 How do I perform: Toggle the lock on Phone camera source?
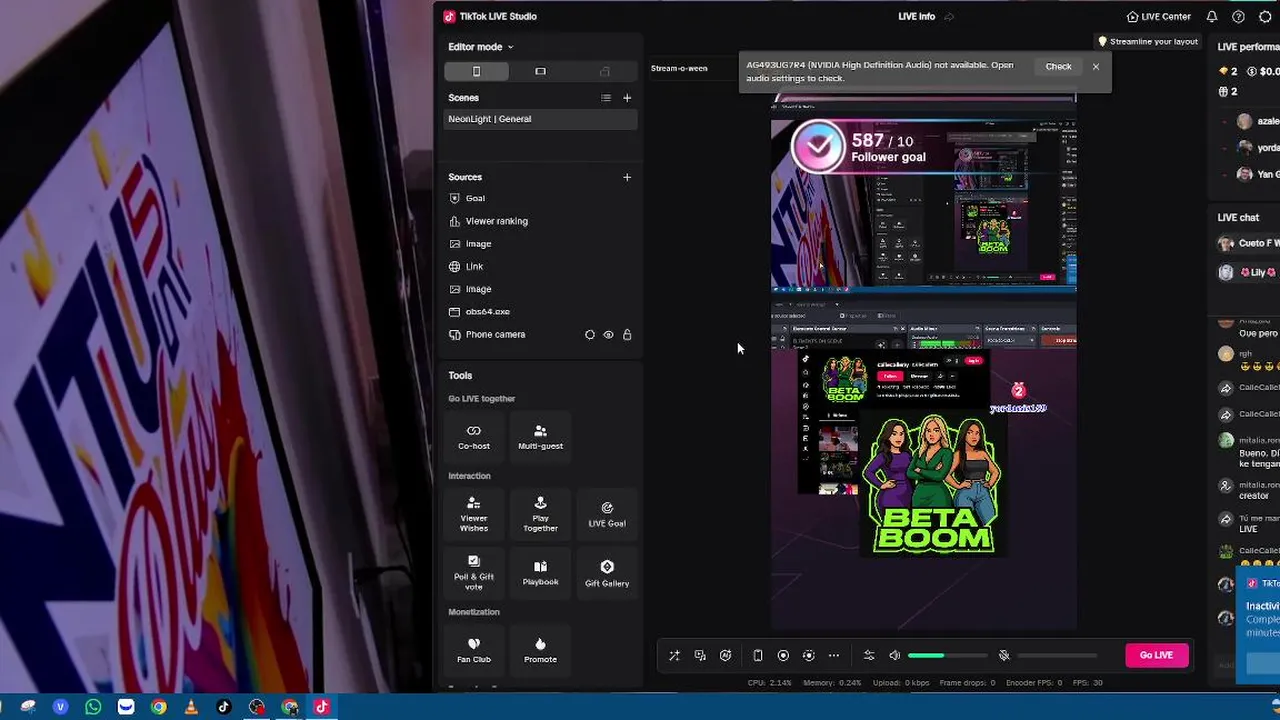coord(627,335)
